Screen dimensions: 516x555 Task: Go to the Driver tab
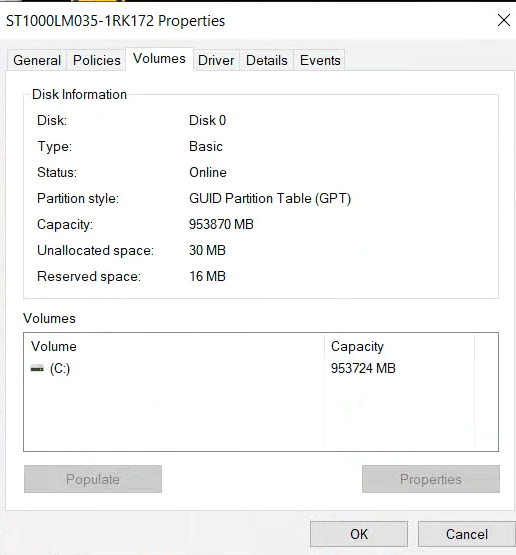216,60
